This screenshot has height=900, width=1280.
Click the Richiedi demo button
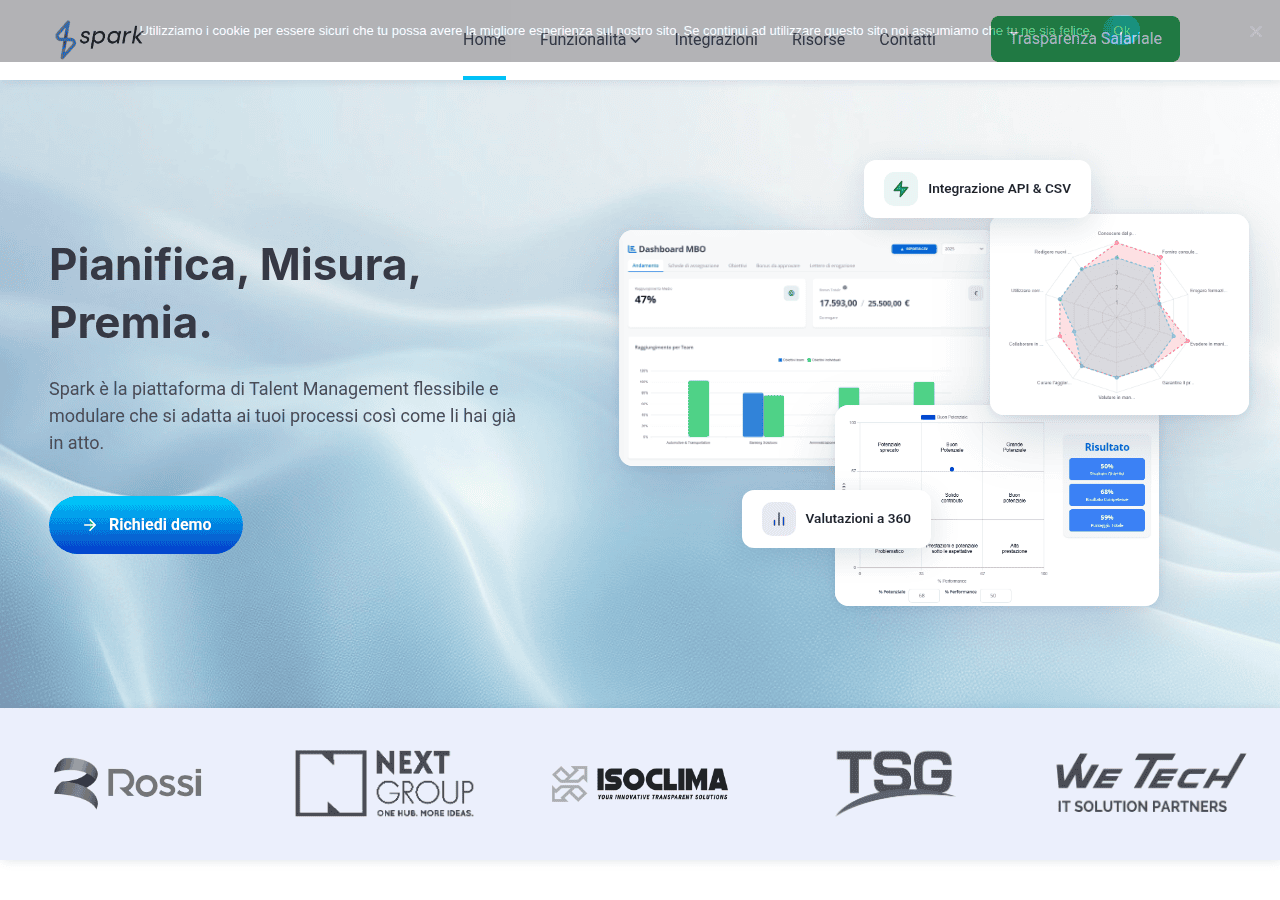tap(146, 525)
